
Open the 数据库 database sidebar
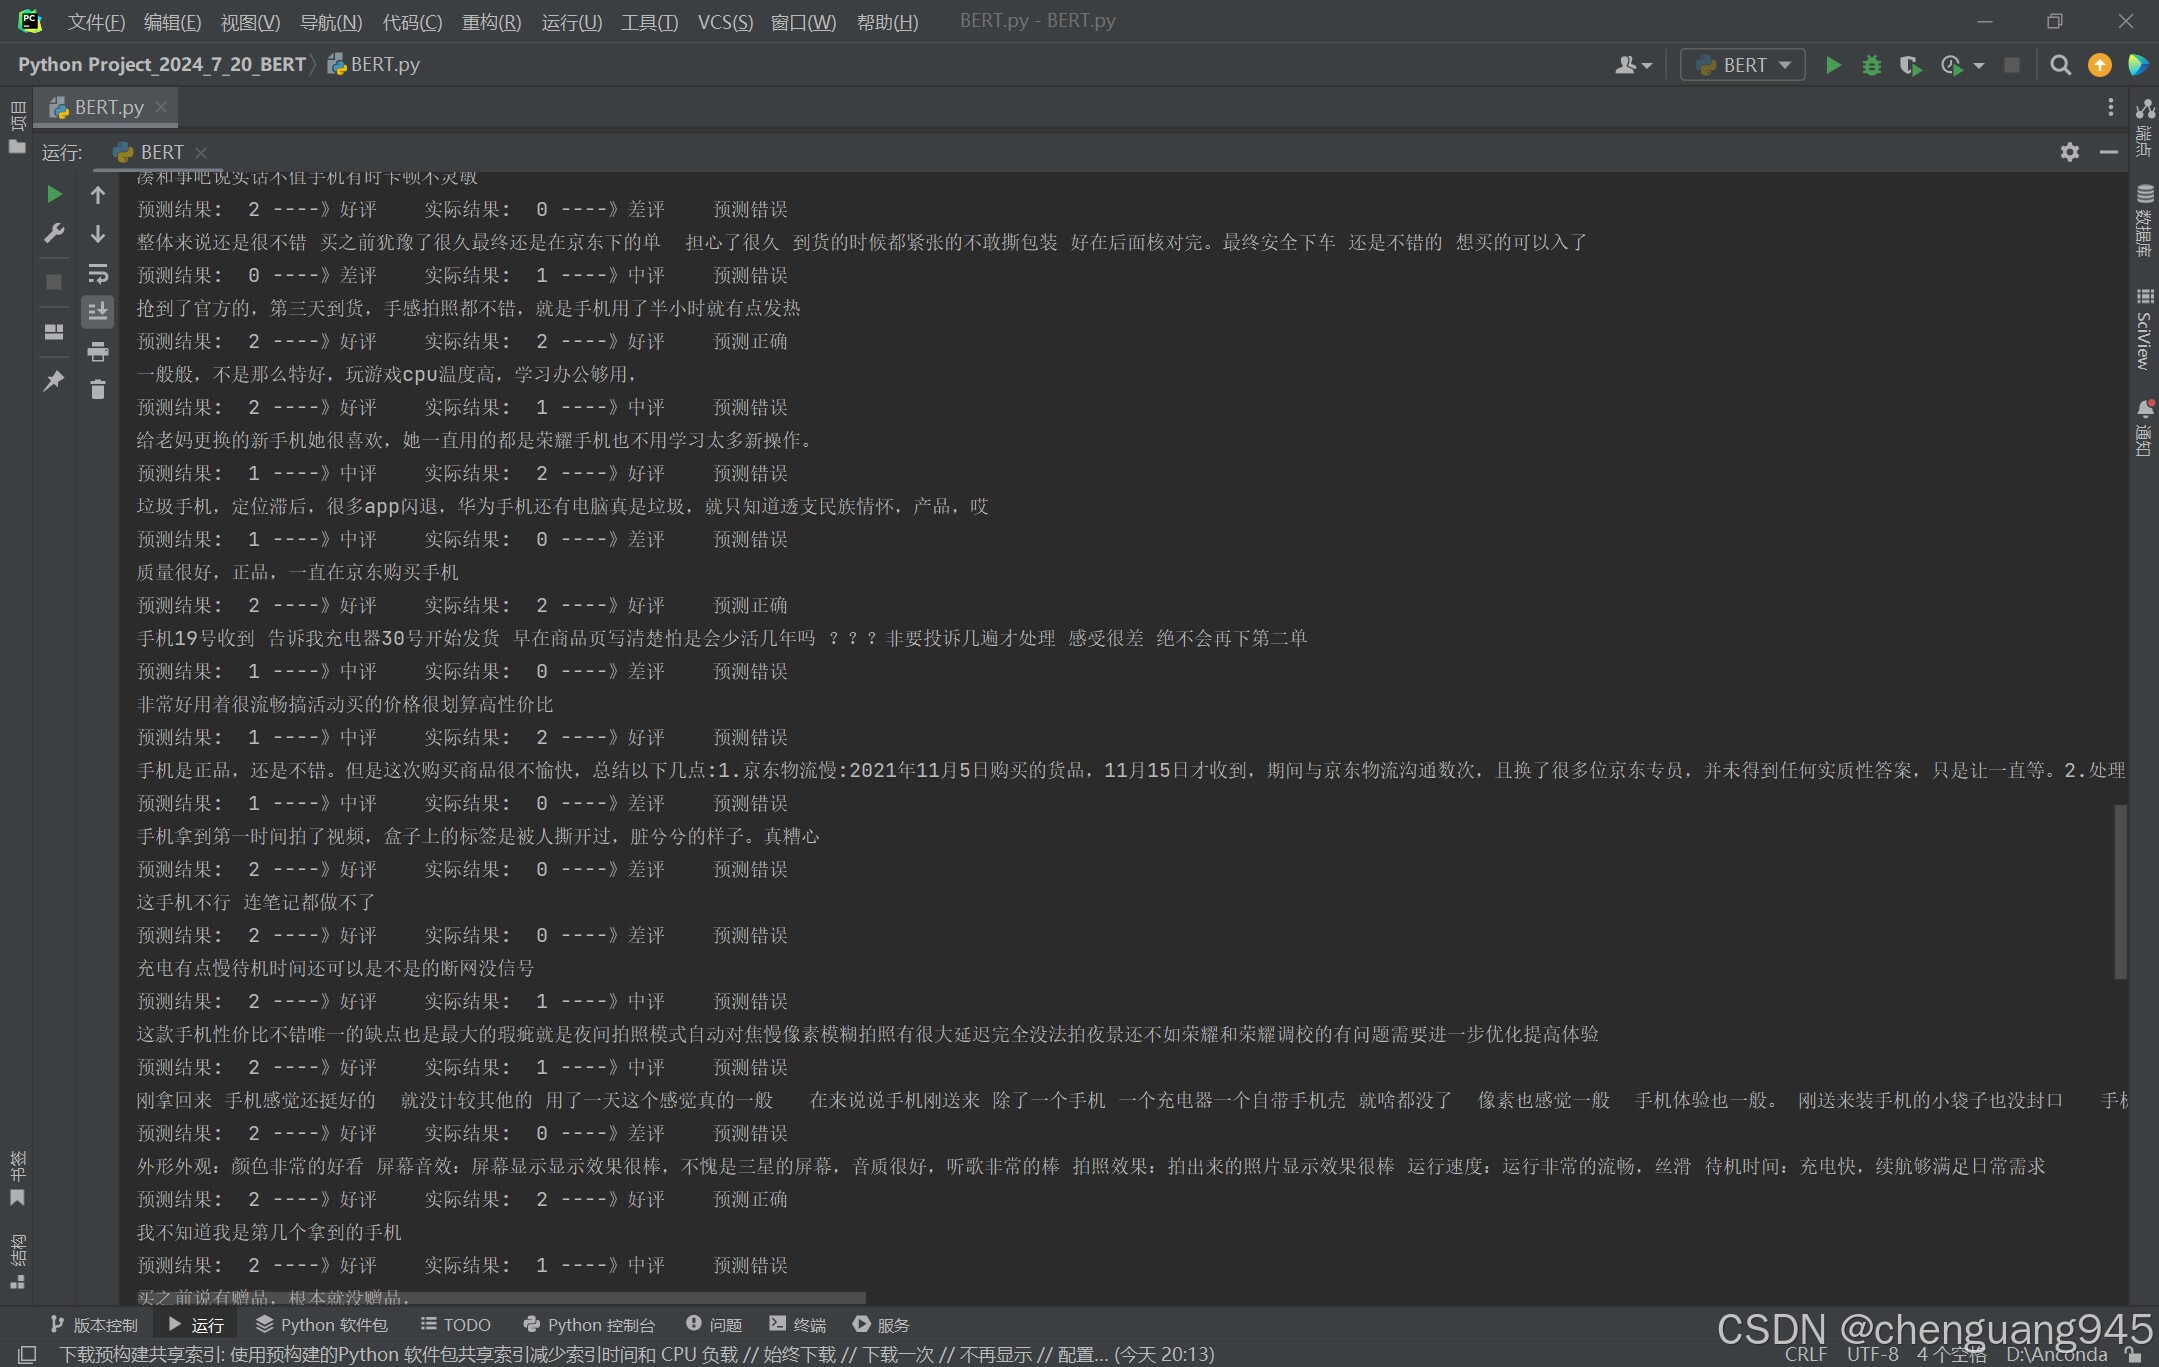(x=2144, y=221)
